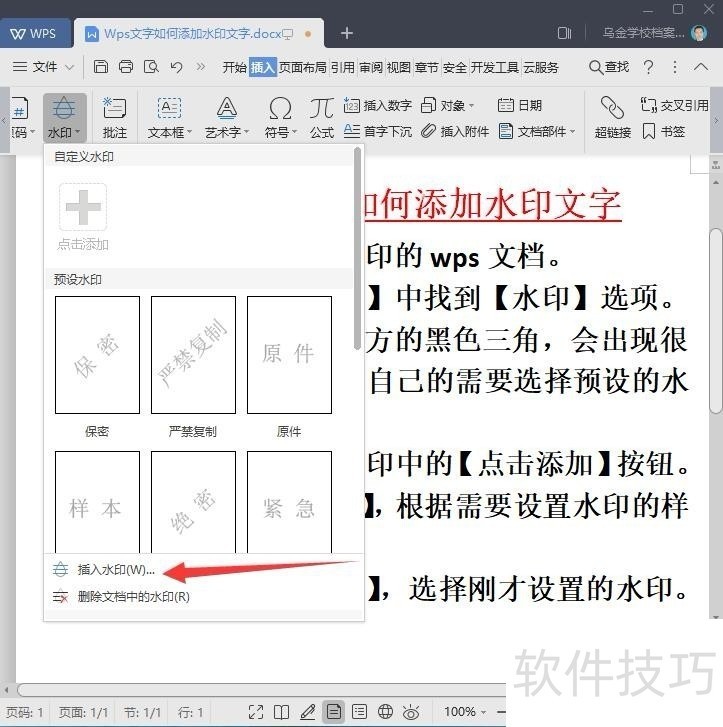Collapse the ribbon with the caret

click(701, 67)
